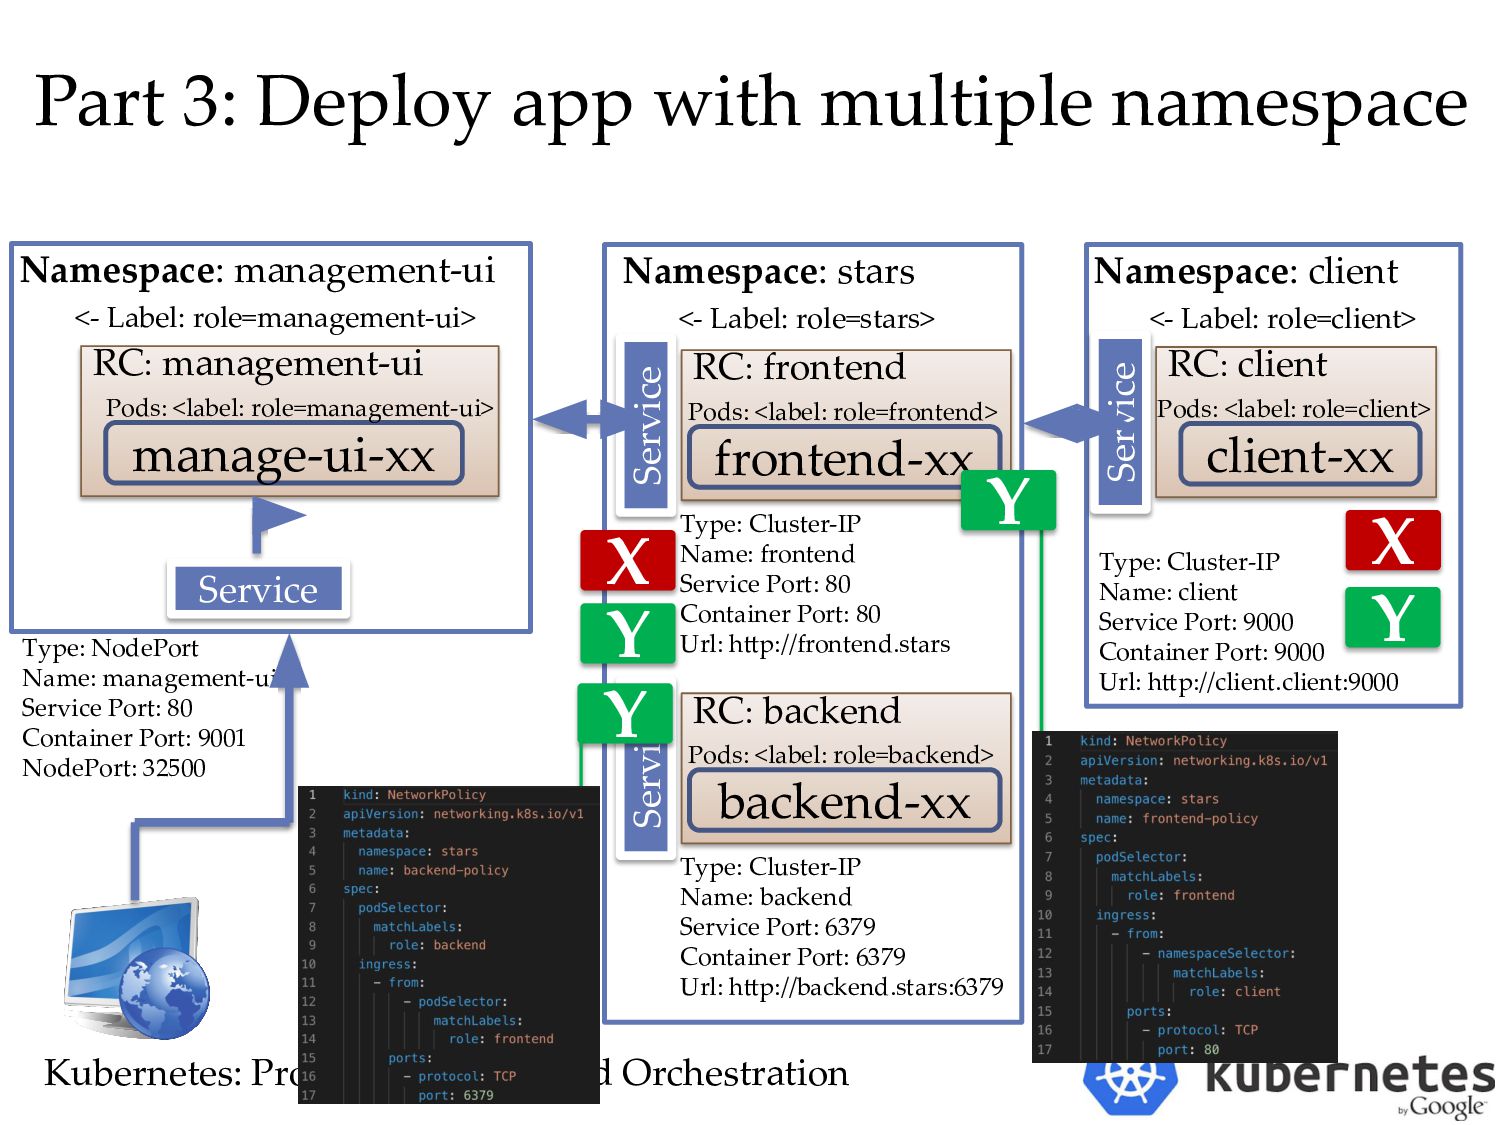Click the Name: client text
The height and width of the screenshot is (1125, 1500).
click(1168, 592)
